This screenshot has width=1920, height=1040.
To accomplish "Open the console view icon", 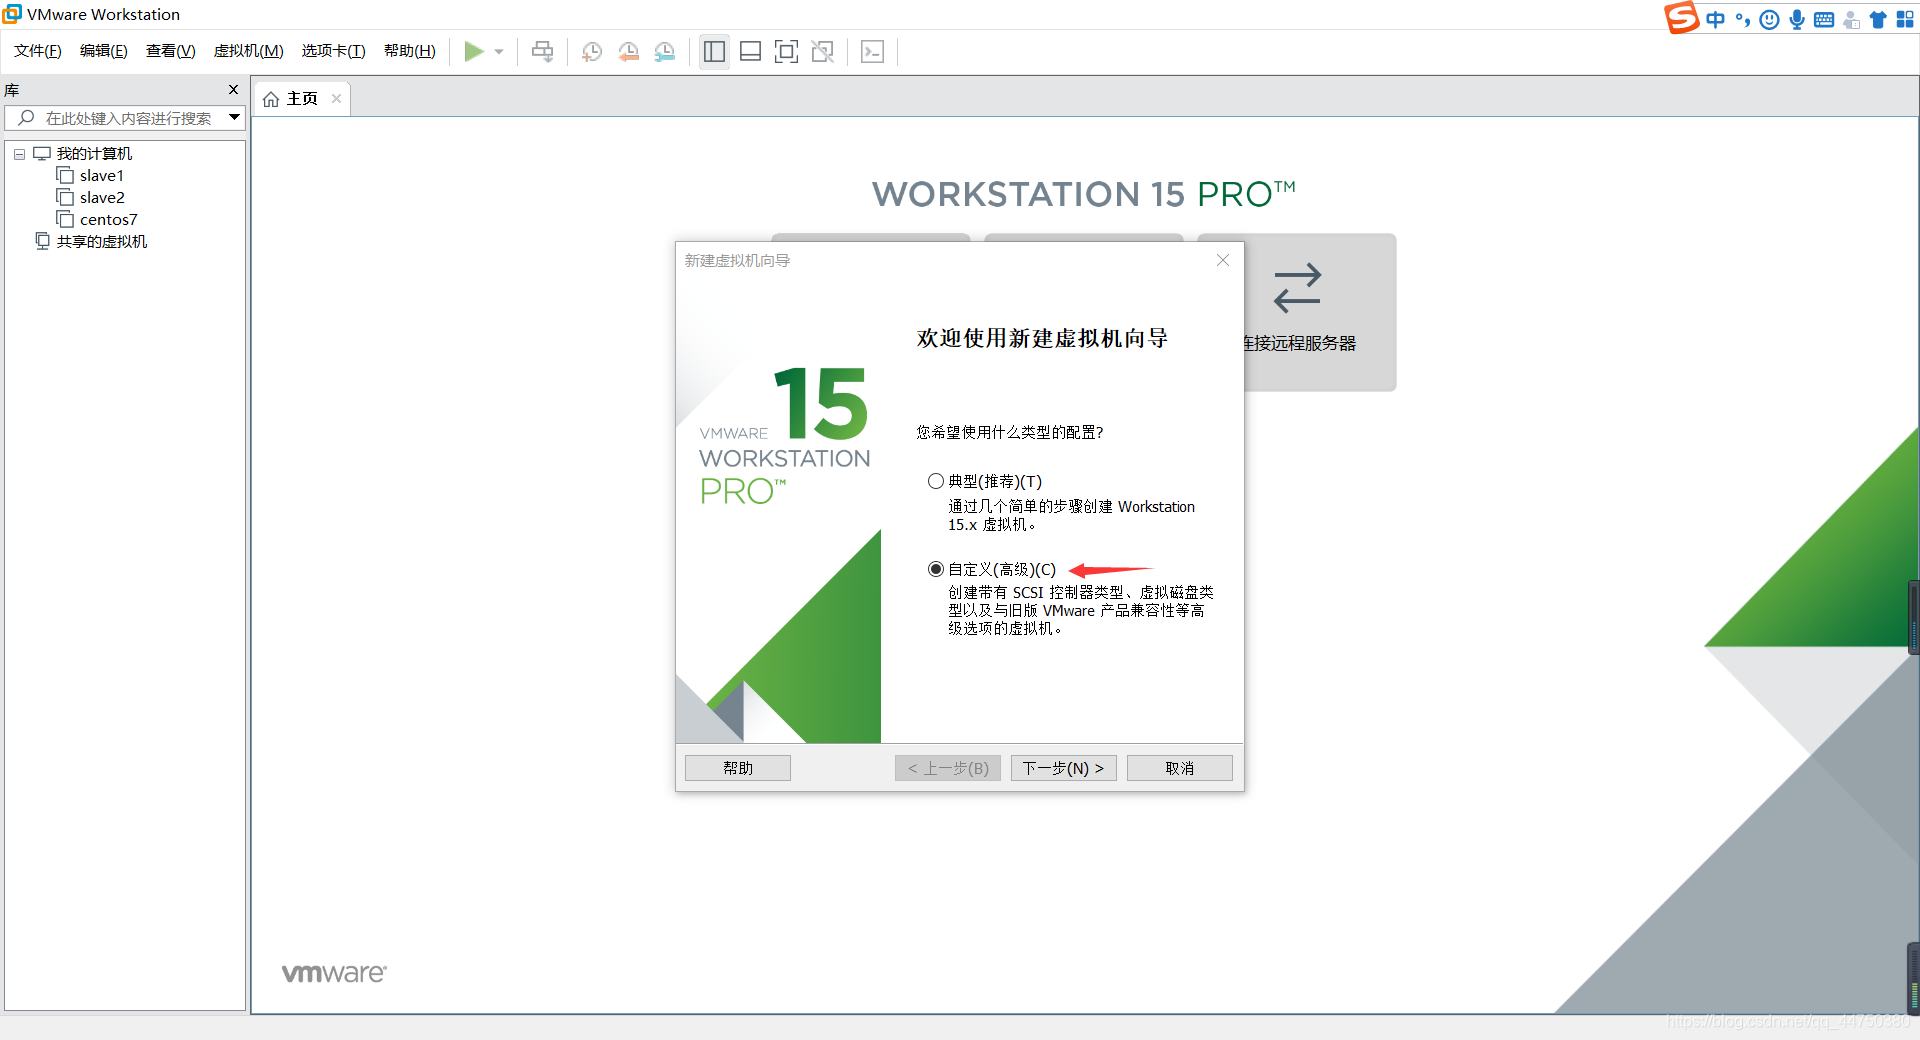I will click(872, 52).
